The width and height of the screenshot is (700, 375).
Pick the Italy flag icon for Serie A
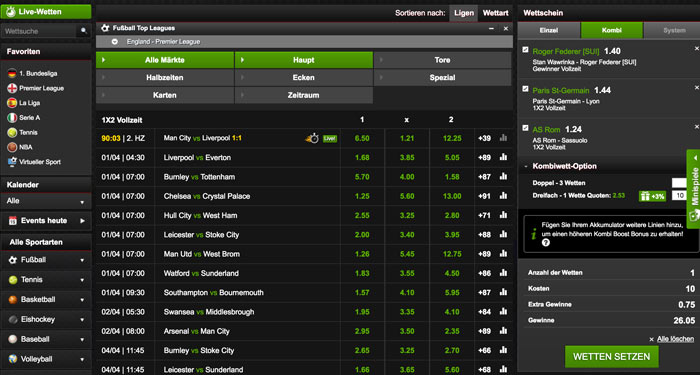pyautogui.click(x=12, y=118)
